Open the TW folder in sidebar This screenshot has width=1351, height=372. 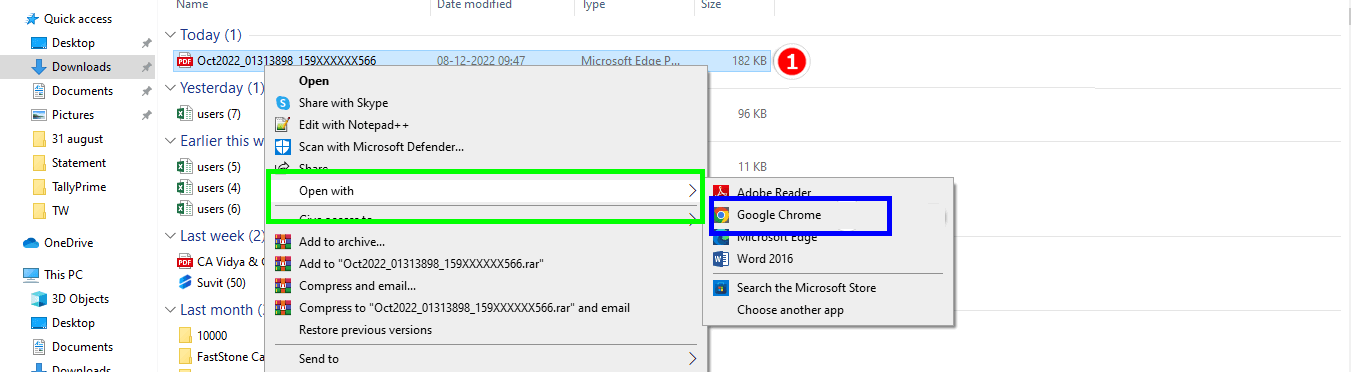coord(60,211)
